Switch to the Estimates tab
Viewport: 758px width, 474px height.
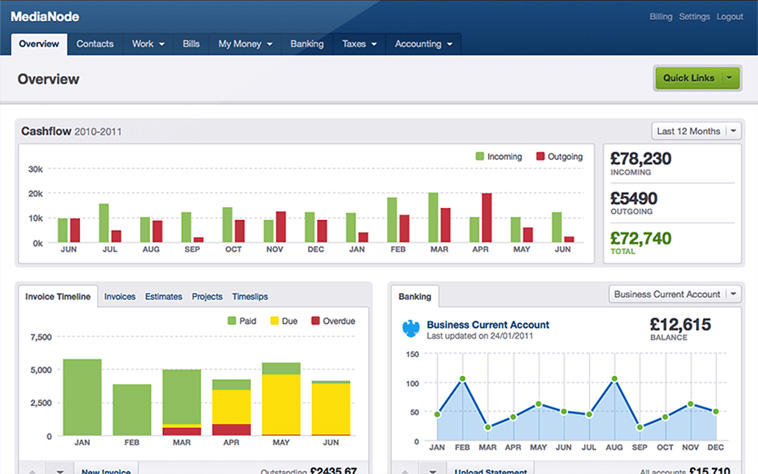163,297
